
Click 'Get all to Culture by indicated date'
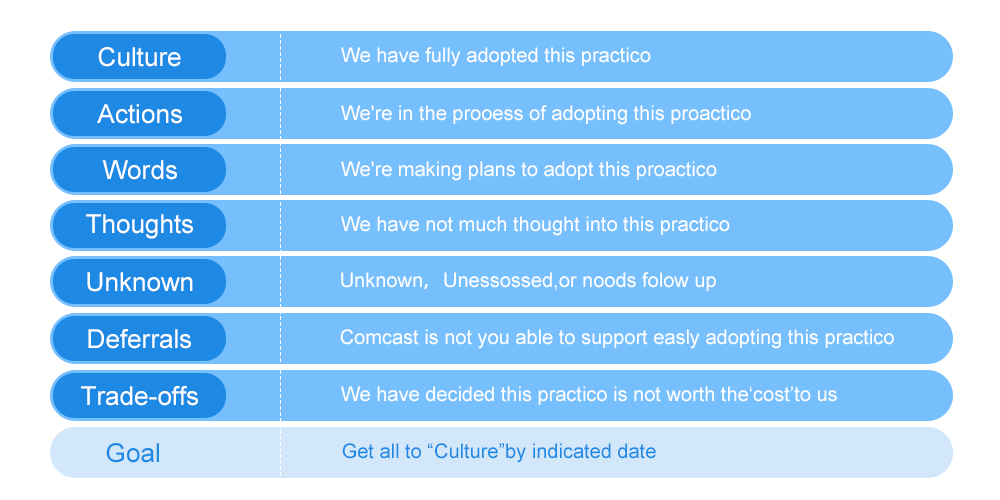pos(499,452)
